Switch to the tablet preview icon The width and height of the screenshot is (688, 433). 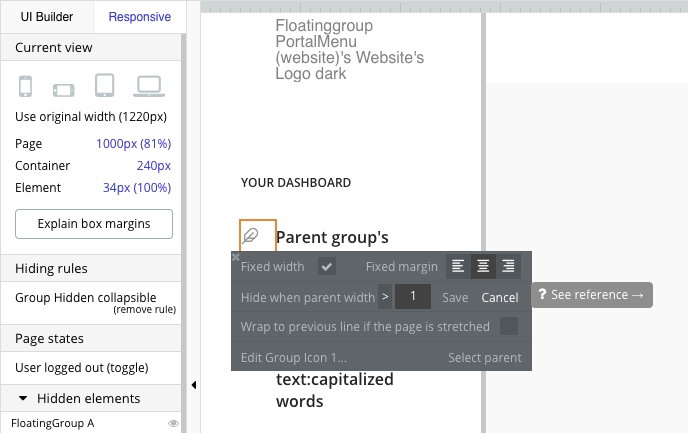click(105, 87)
